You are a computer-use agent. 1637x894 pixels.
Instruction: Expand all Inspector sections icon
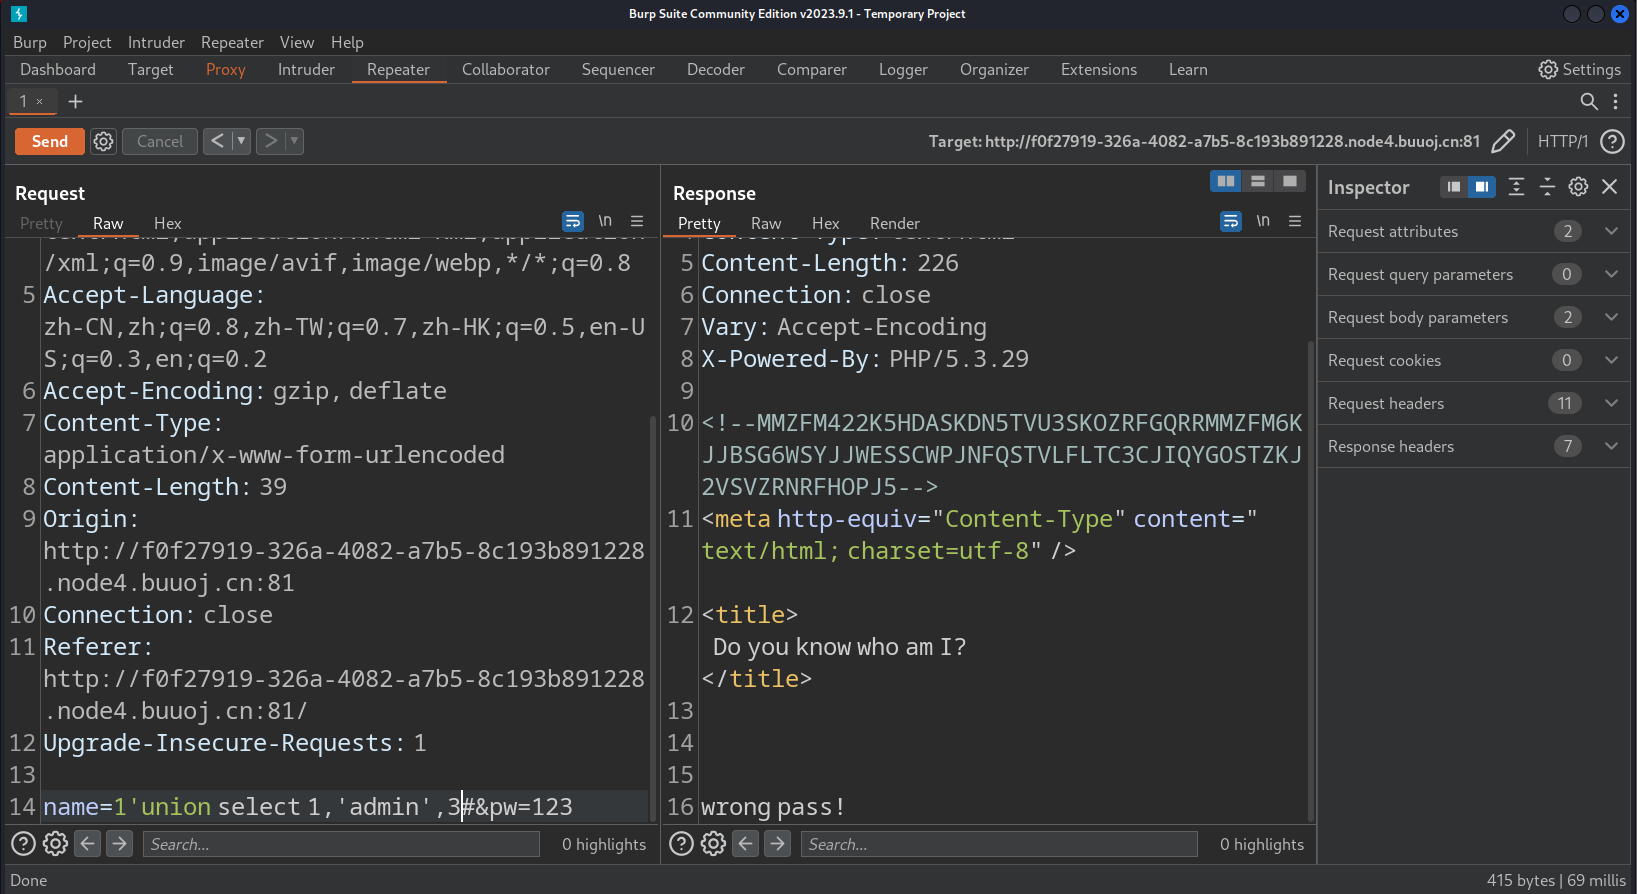[x=1516, y=187]
